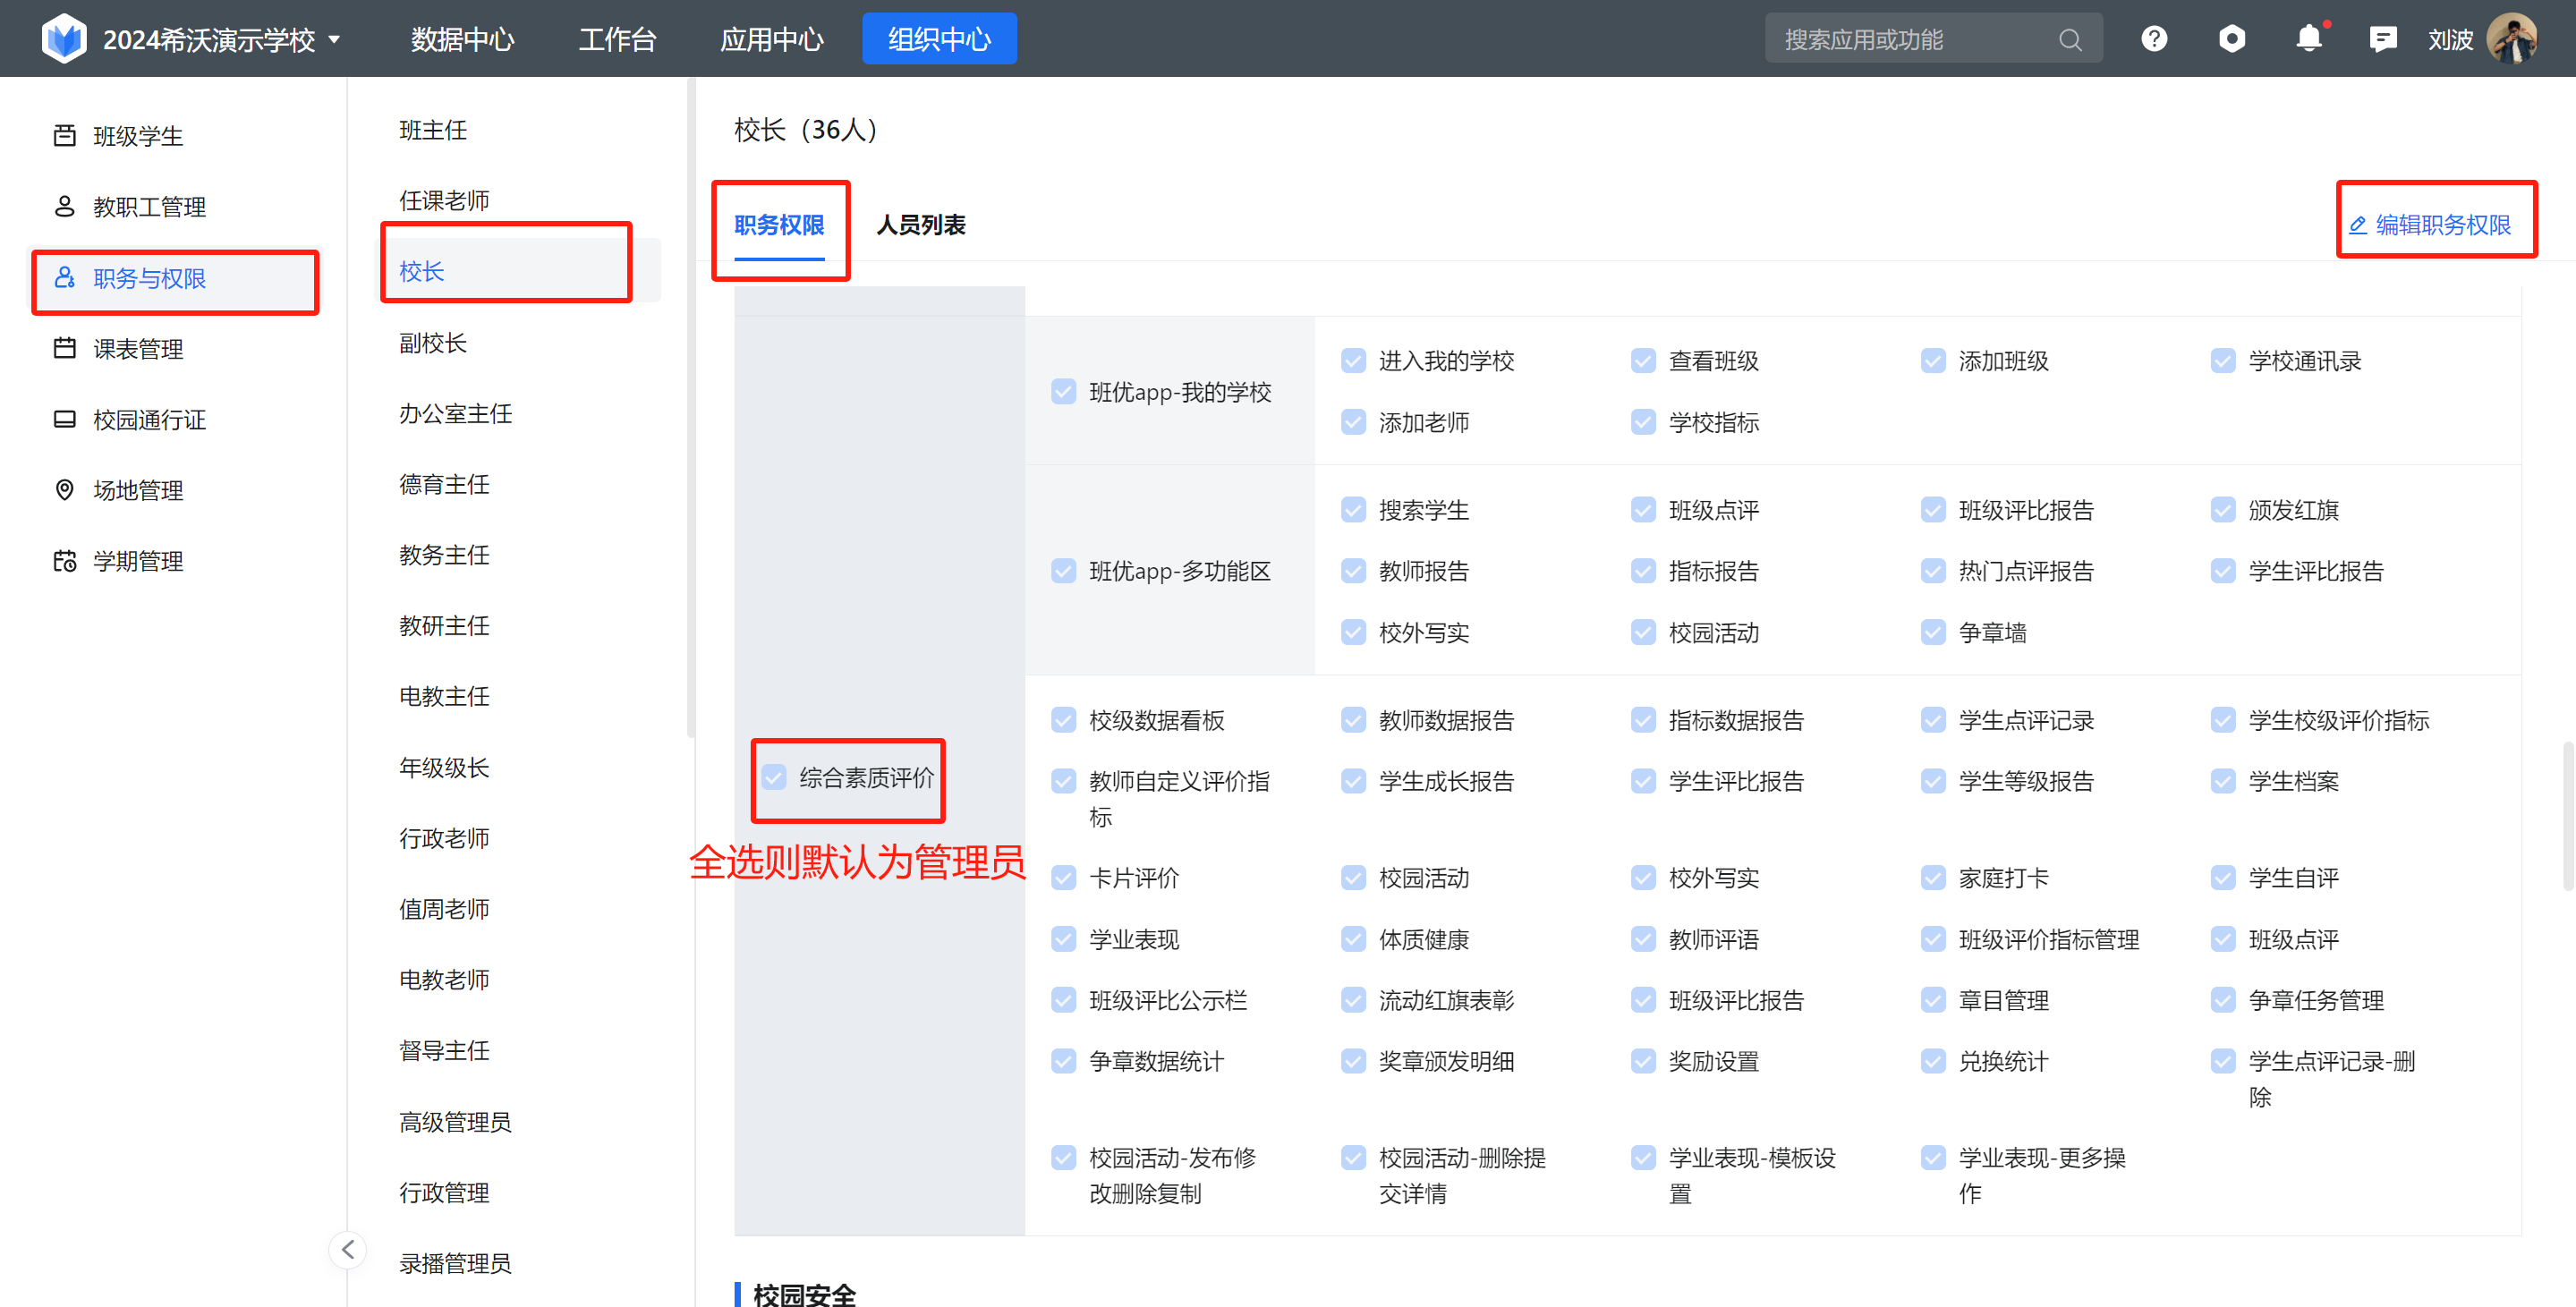Toggle the 班优app-我的学校 checkbox
The height and width of the screenshot is (1307, 2576).
(x=1064, y=392)
